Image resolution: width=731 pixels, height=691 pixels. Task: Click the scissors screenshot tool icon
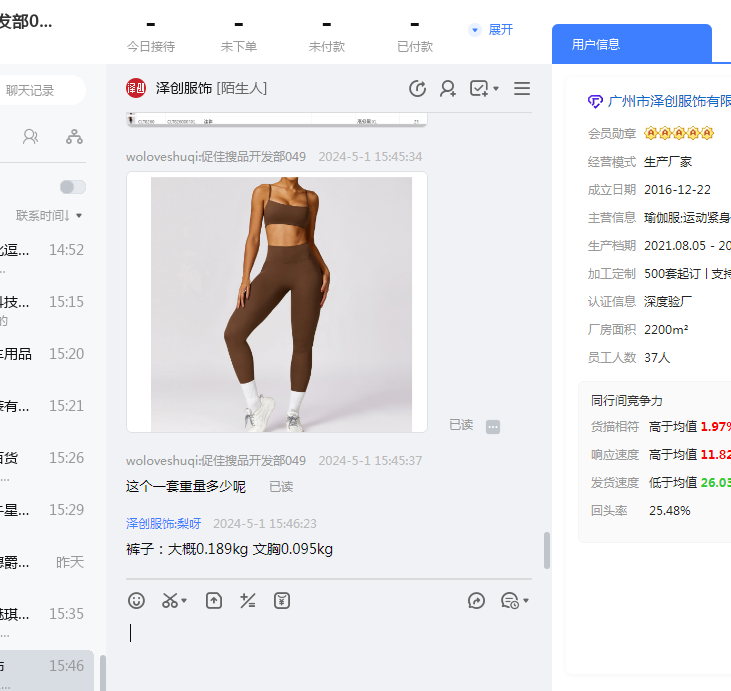170,601
